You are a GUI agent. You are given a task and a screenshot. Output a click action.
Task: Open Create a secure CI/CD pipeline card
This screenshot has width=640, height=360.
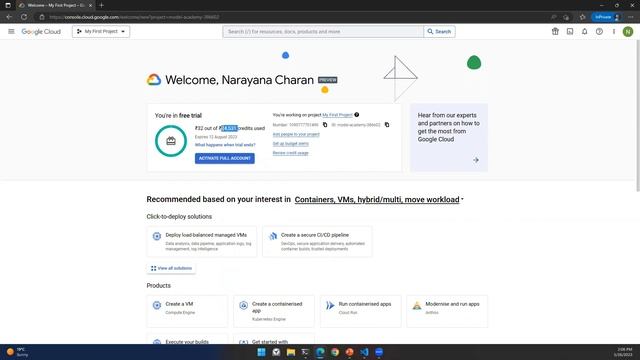(x=317, y=242)
